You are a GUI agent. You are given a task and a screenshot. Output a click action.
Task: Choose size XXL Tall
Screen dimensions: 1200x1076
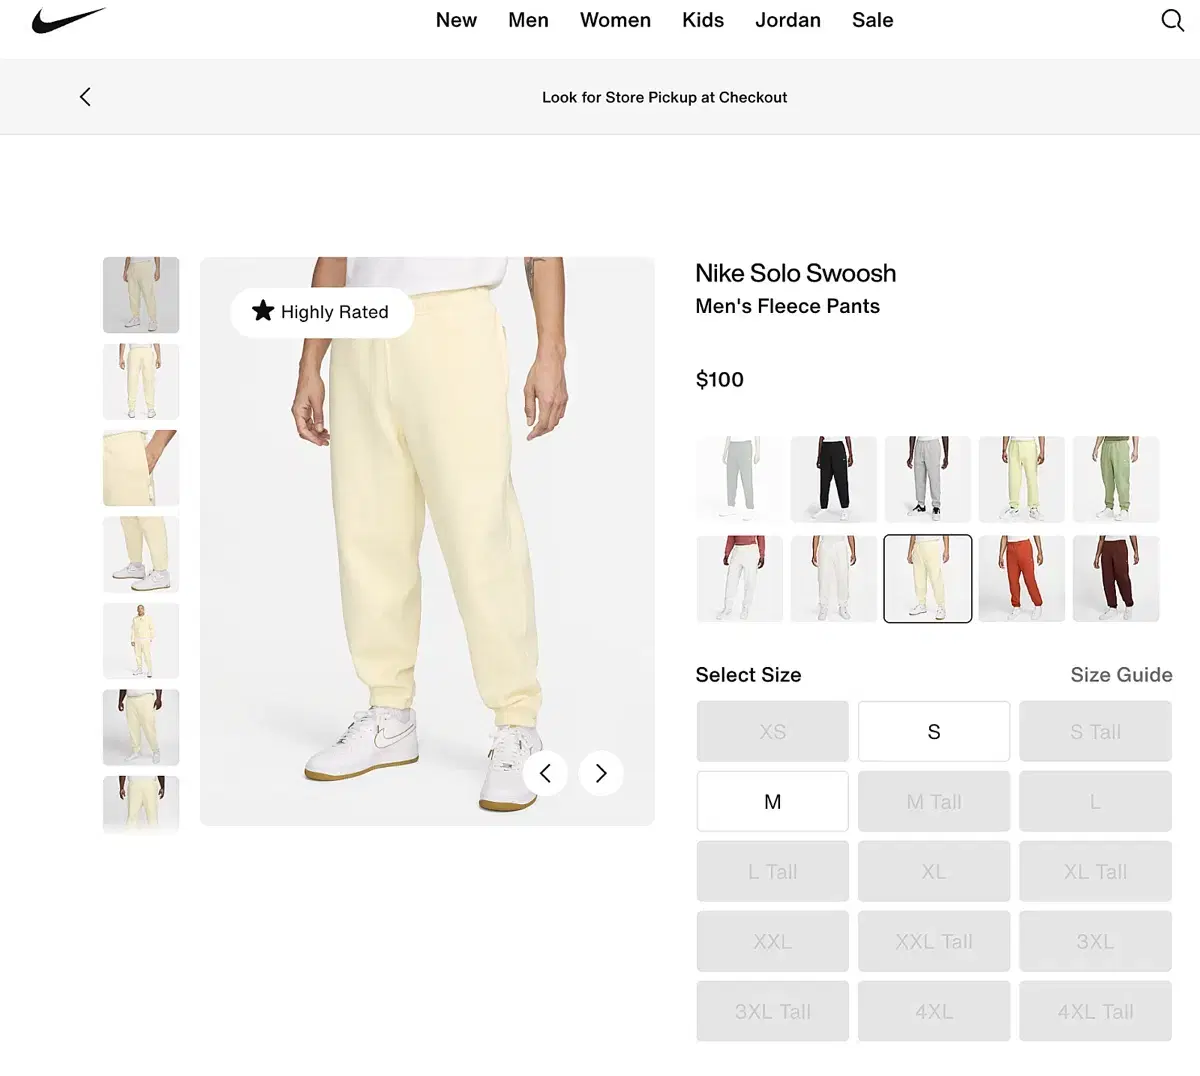pyautogui.click(x=934, y=942)
